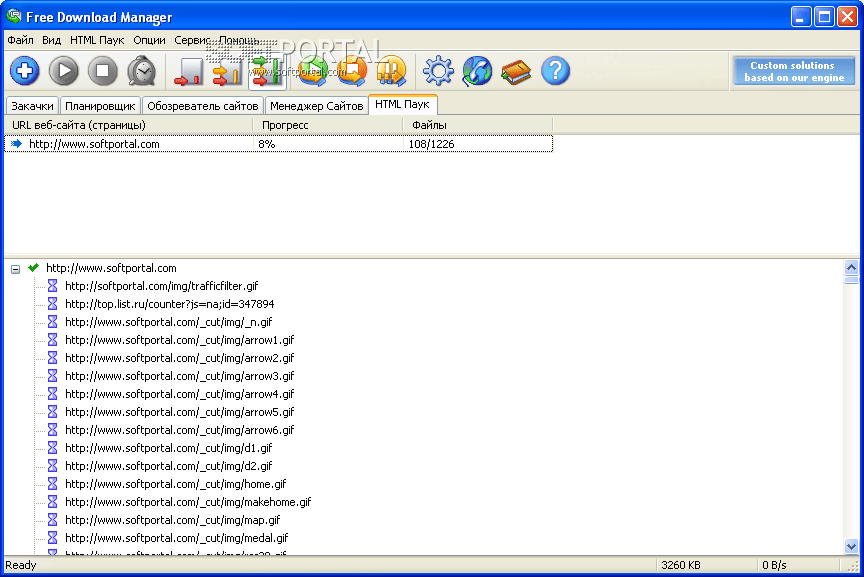The height and width of the screenshot is (577, 864).
Task: Switch to the Менеджер Сайтов tab
Action: click(x=316, y=106)
